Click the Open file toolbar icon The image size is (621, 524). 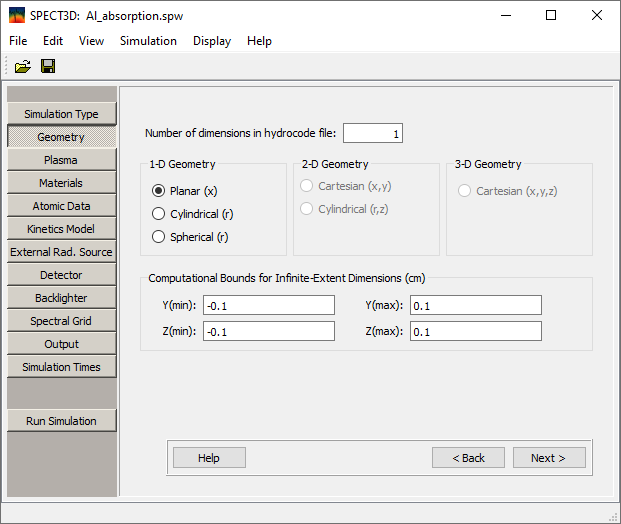click(22, 66)
